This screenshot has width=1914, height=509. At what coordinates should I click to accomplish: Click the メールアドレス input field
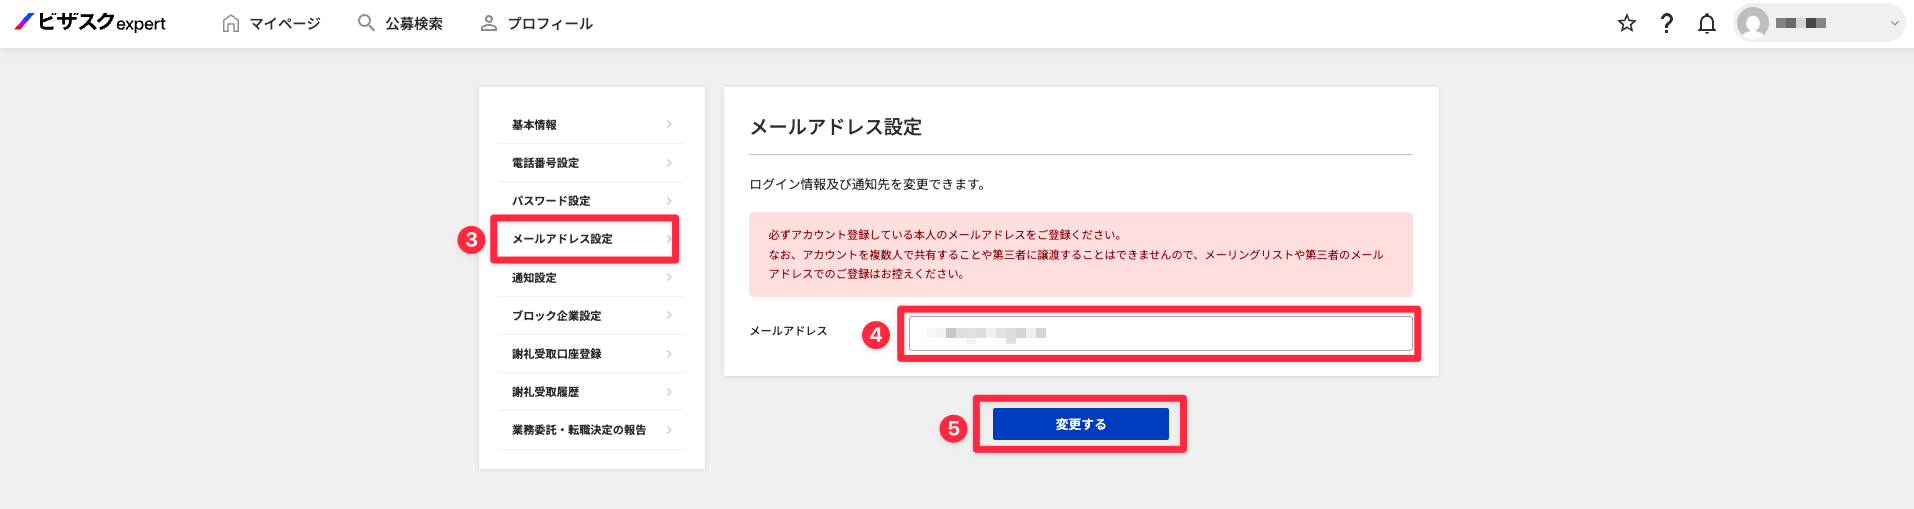pos(1160,333)
